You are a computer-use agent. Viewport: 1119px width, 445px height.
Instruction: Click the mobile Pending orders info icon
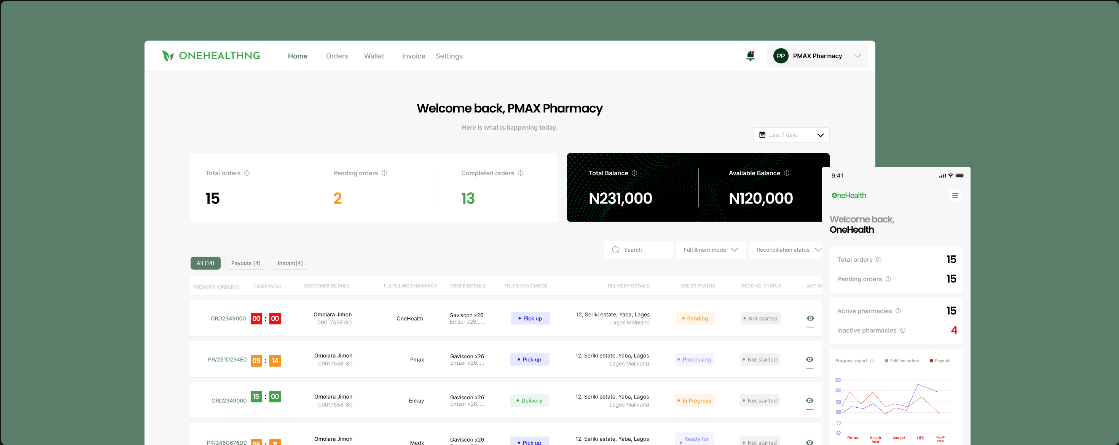point(888,279)
